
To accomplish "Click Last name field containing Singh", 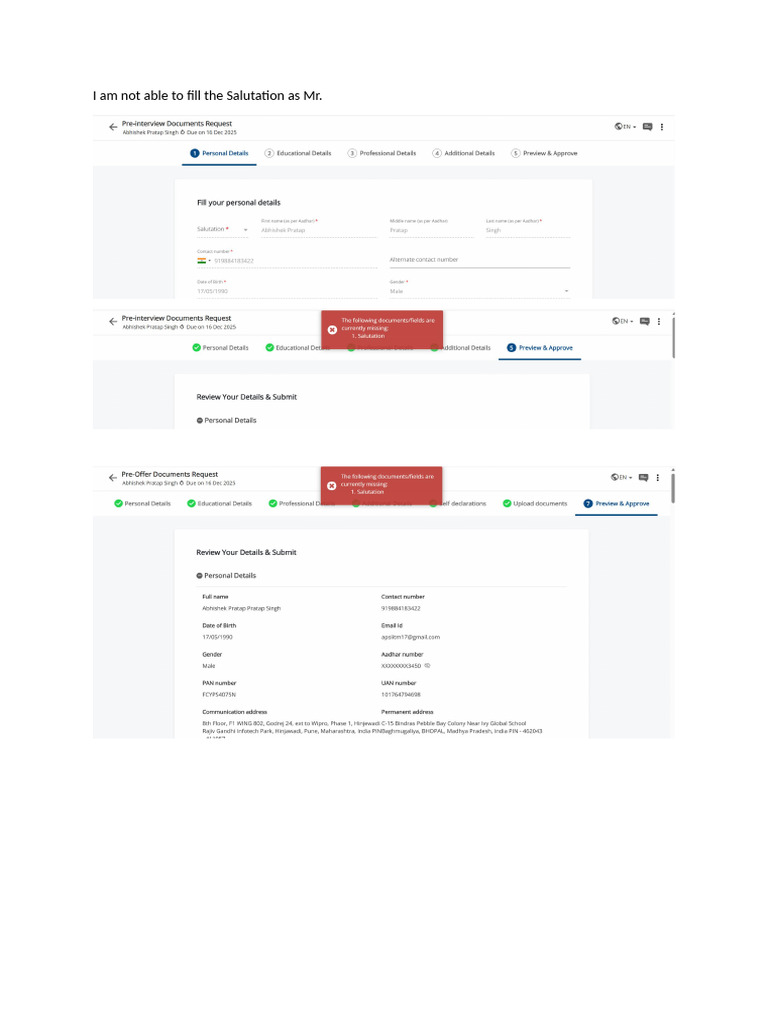I will pos(528,230).
